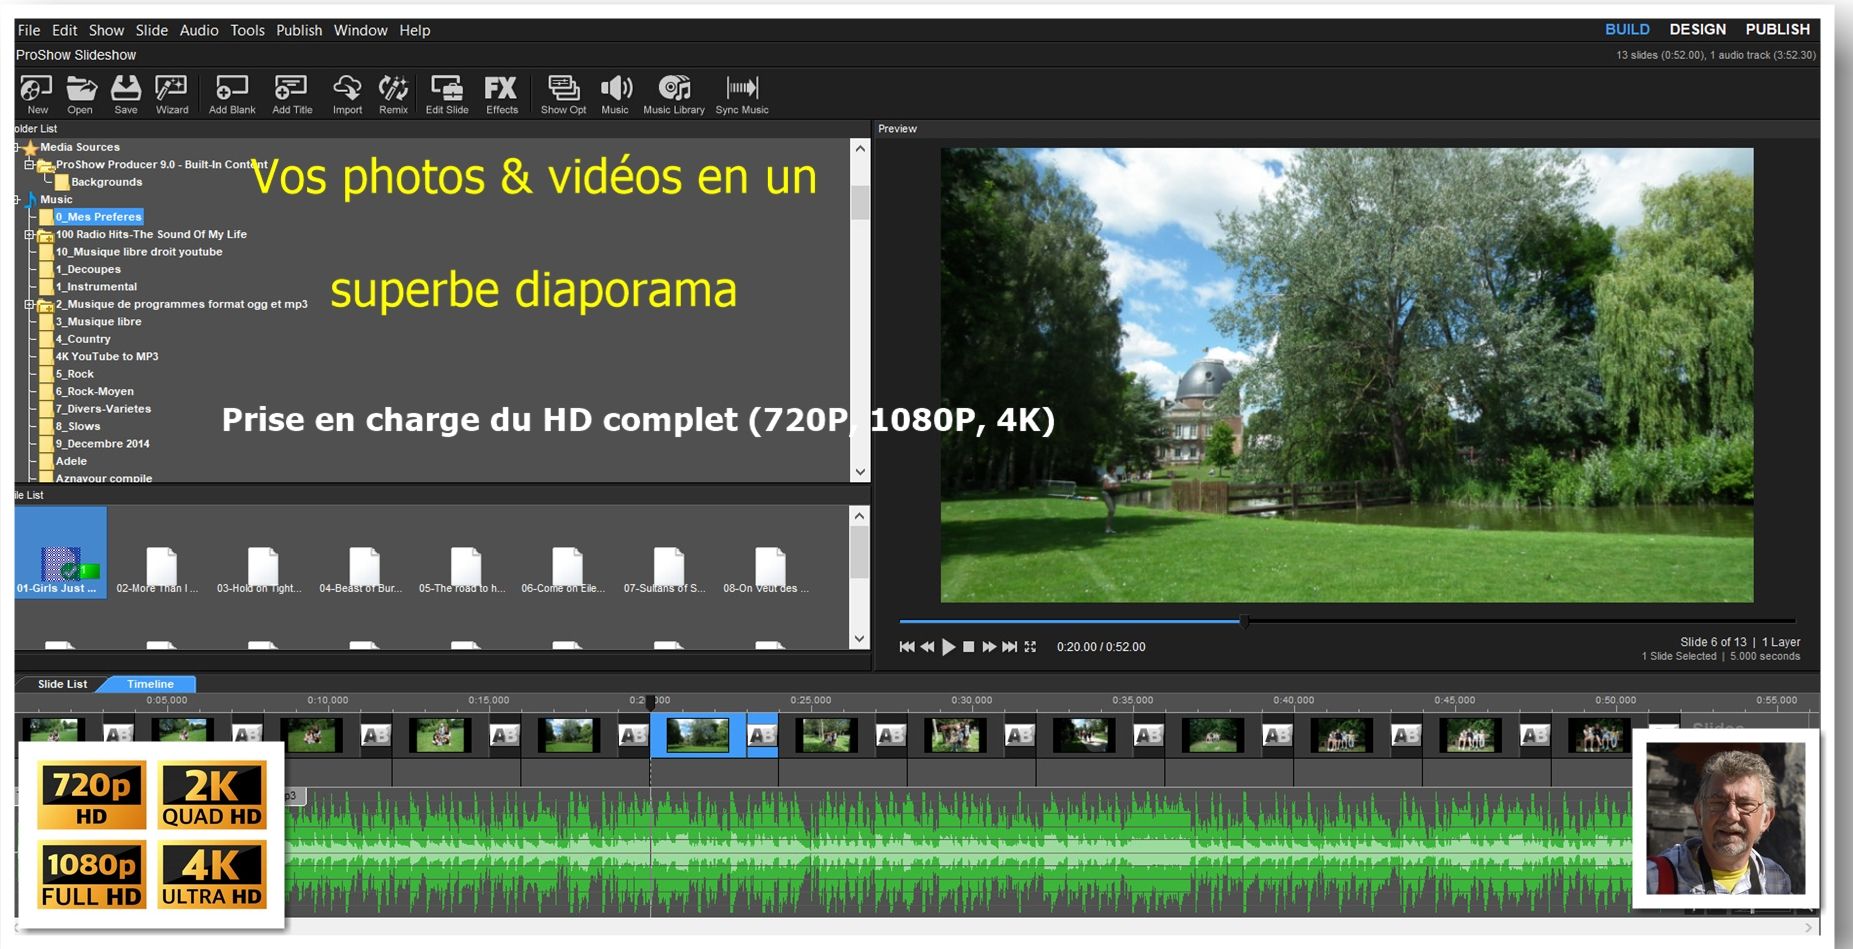Select the 04-Beast of Bur file
This screenshot has height=949, width=1853.
click(361, 570)
